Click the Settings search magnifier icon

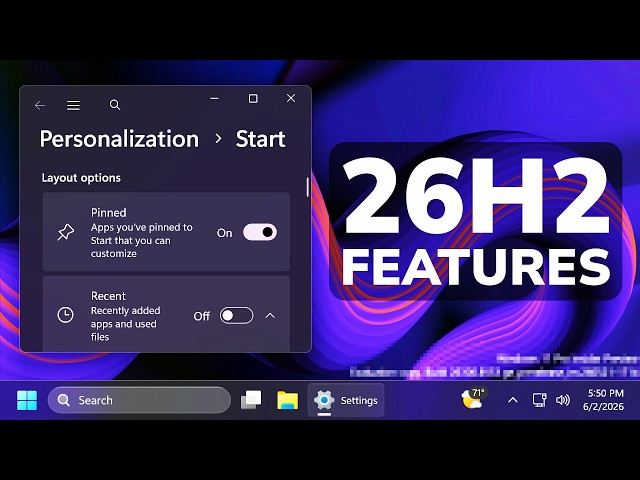[115, 105]
